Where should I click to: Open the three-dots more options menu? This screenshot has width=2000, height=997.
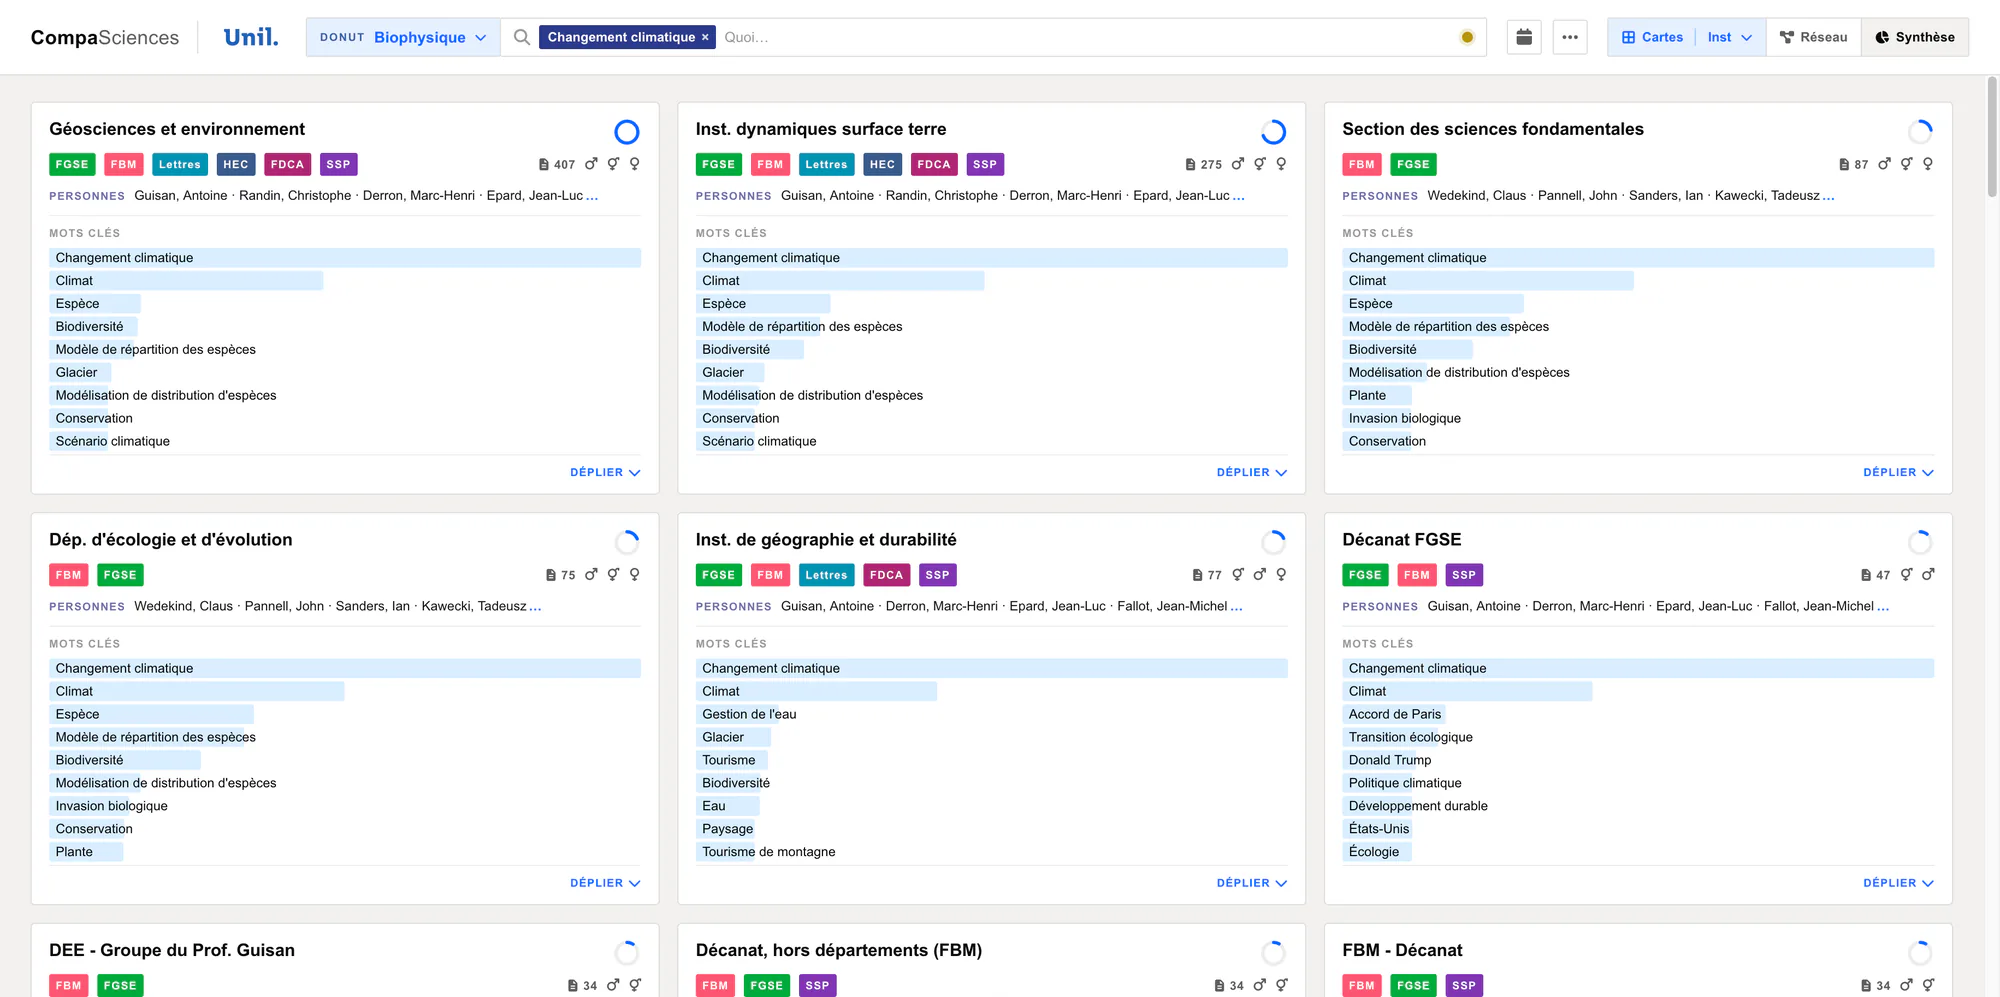tap(1570, 37)
